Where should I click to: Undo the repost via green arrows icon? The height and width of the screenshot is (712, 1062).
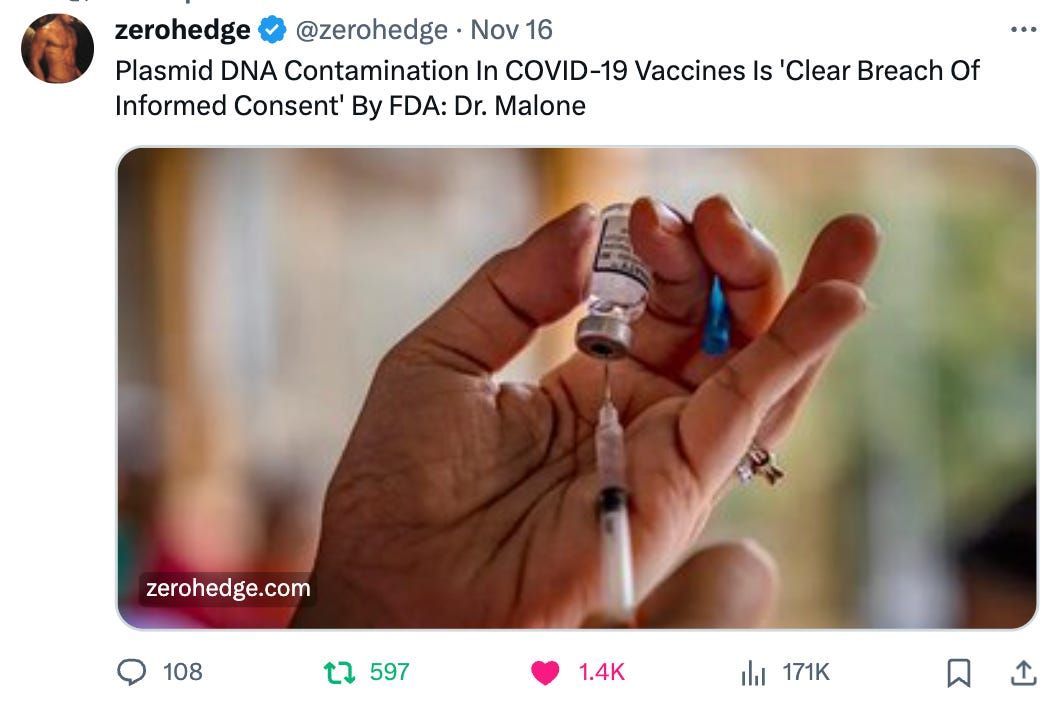[339, 672]
